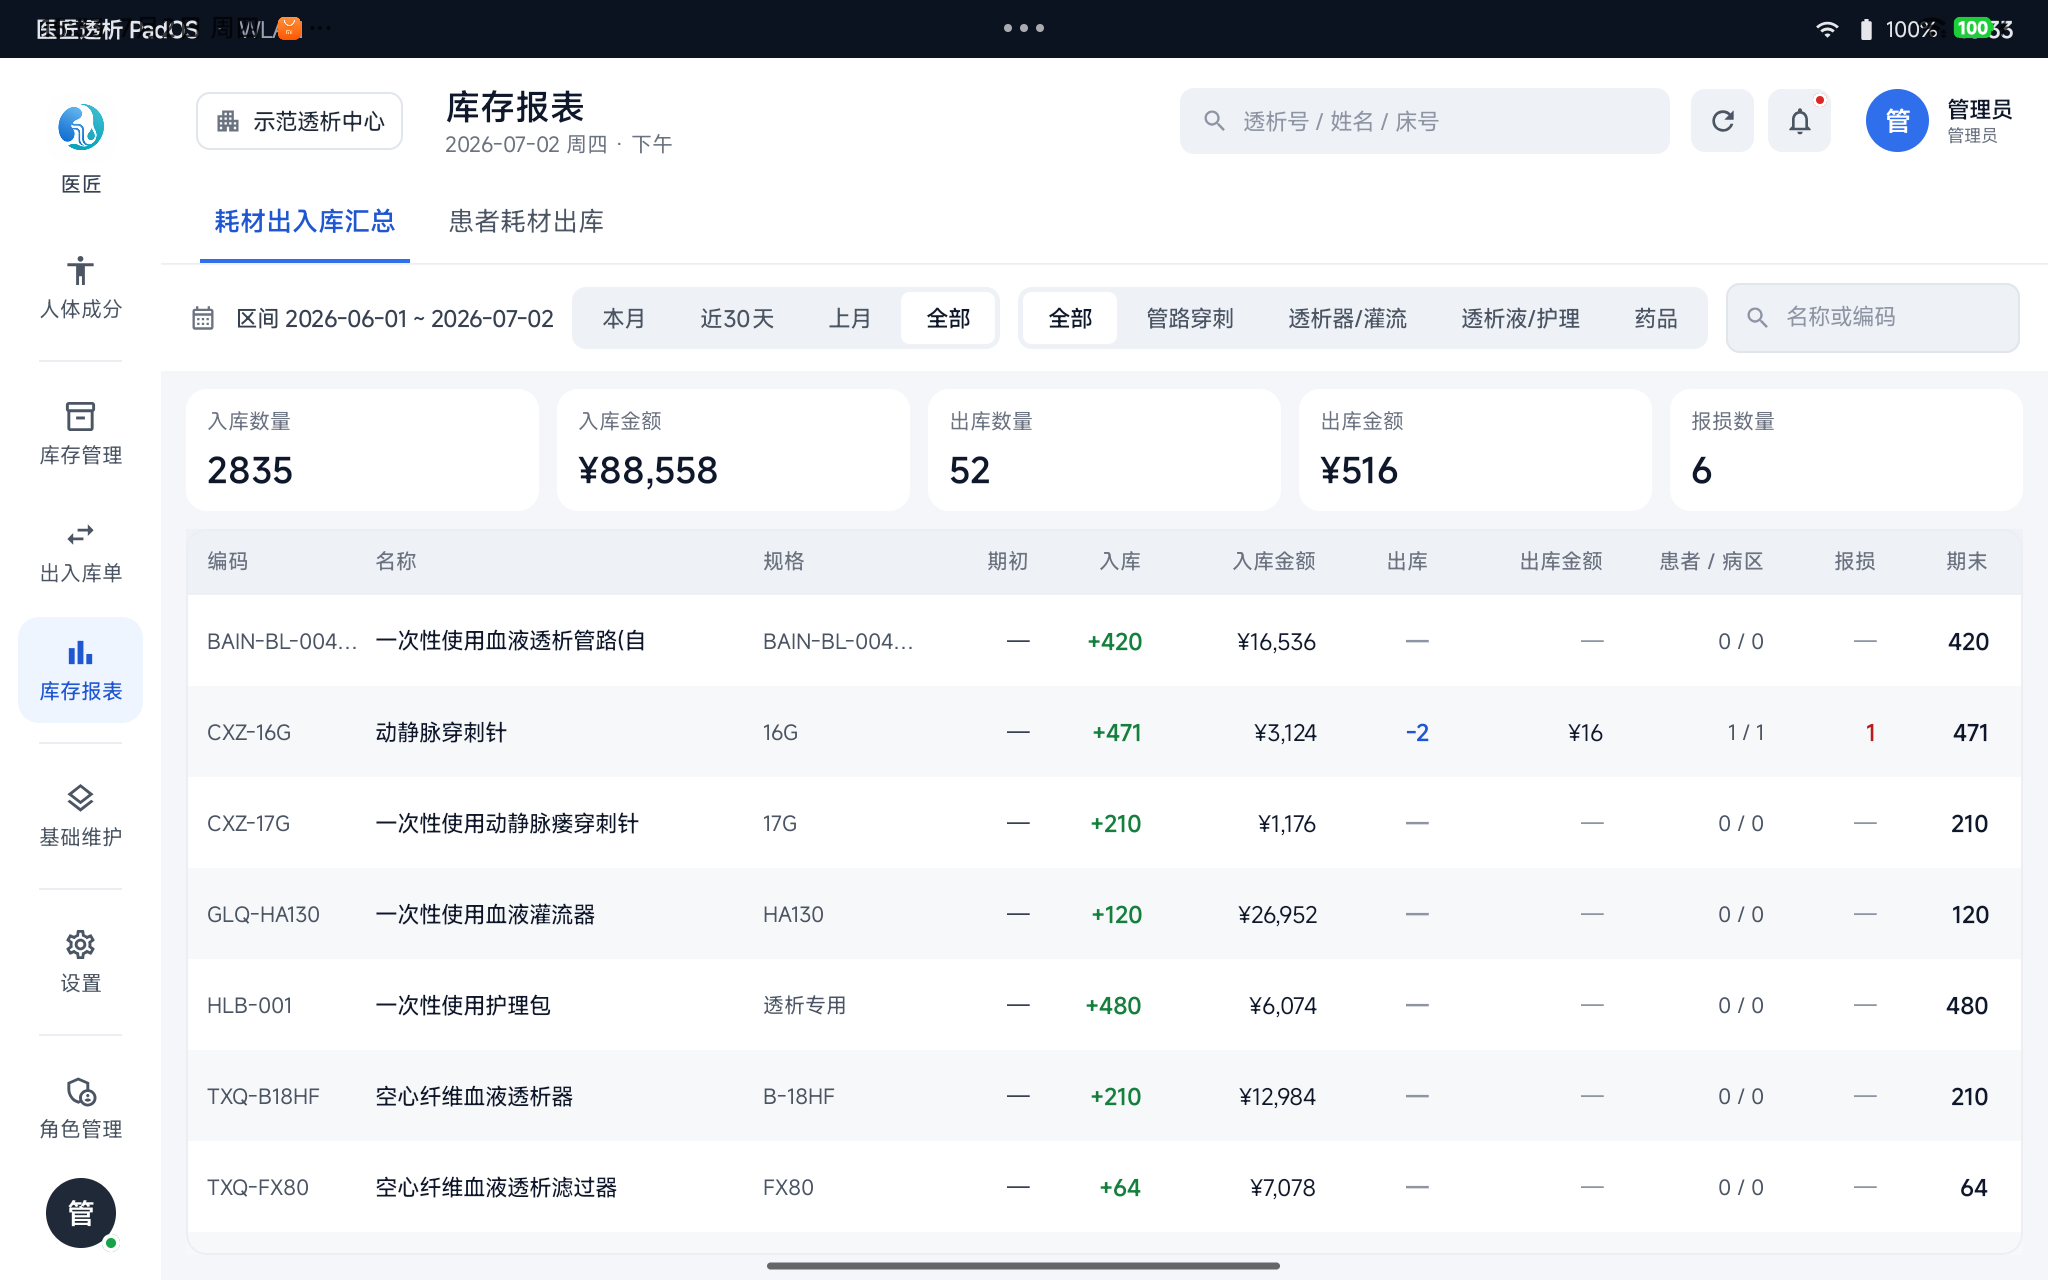Select 库存报表 sidebar item
This screenshot has width=2048, height=1280.
click(80, 670)
